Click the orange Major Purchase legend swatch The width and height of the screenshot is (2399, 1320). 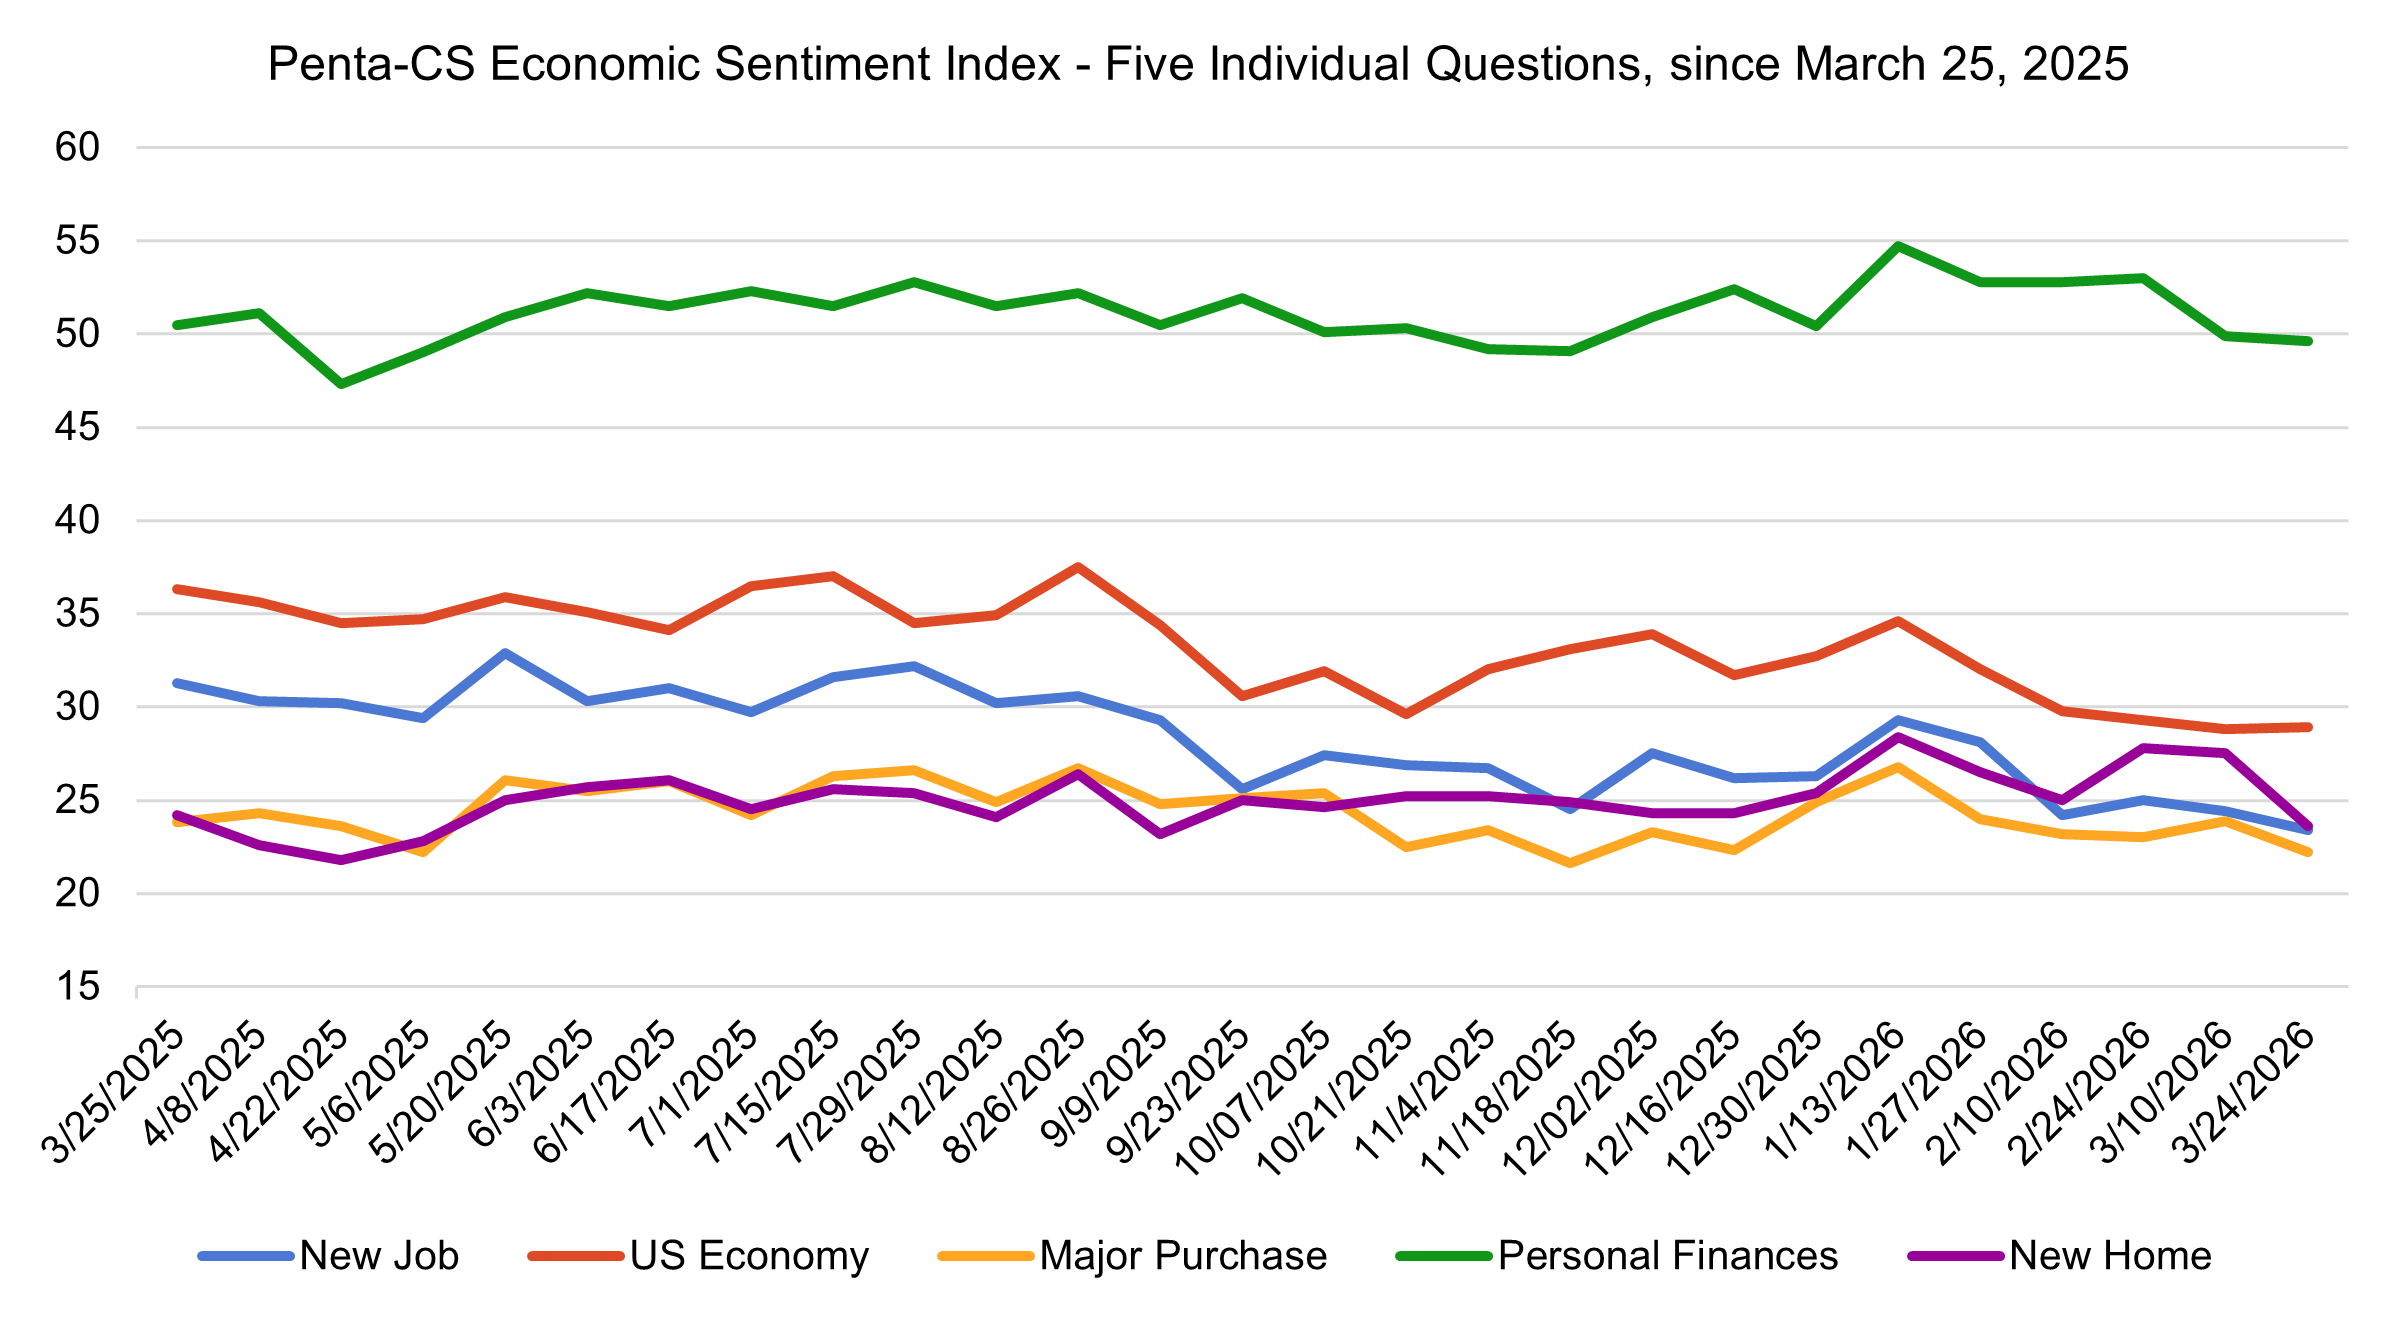click(x=986, y=1256)
